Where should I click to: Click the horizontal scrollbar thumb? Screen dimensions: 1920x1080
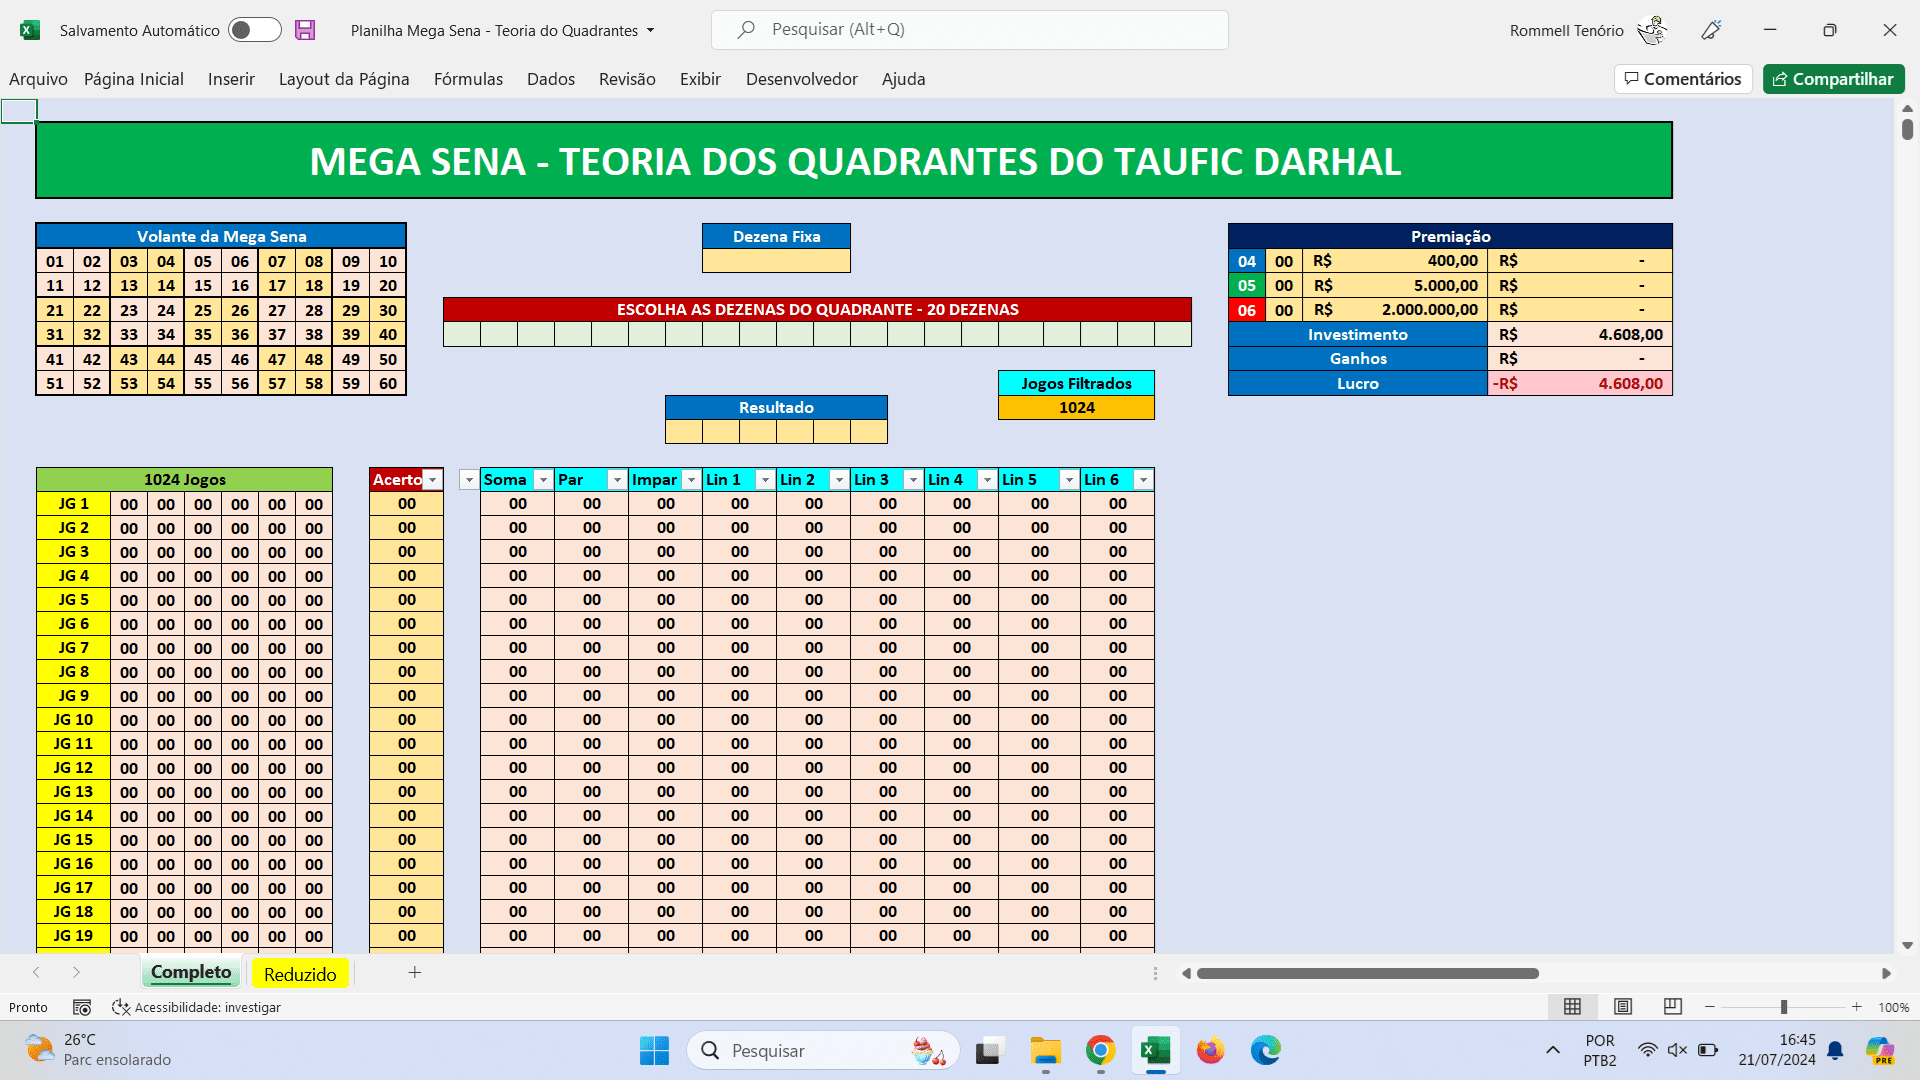[x=1367, y=973]
